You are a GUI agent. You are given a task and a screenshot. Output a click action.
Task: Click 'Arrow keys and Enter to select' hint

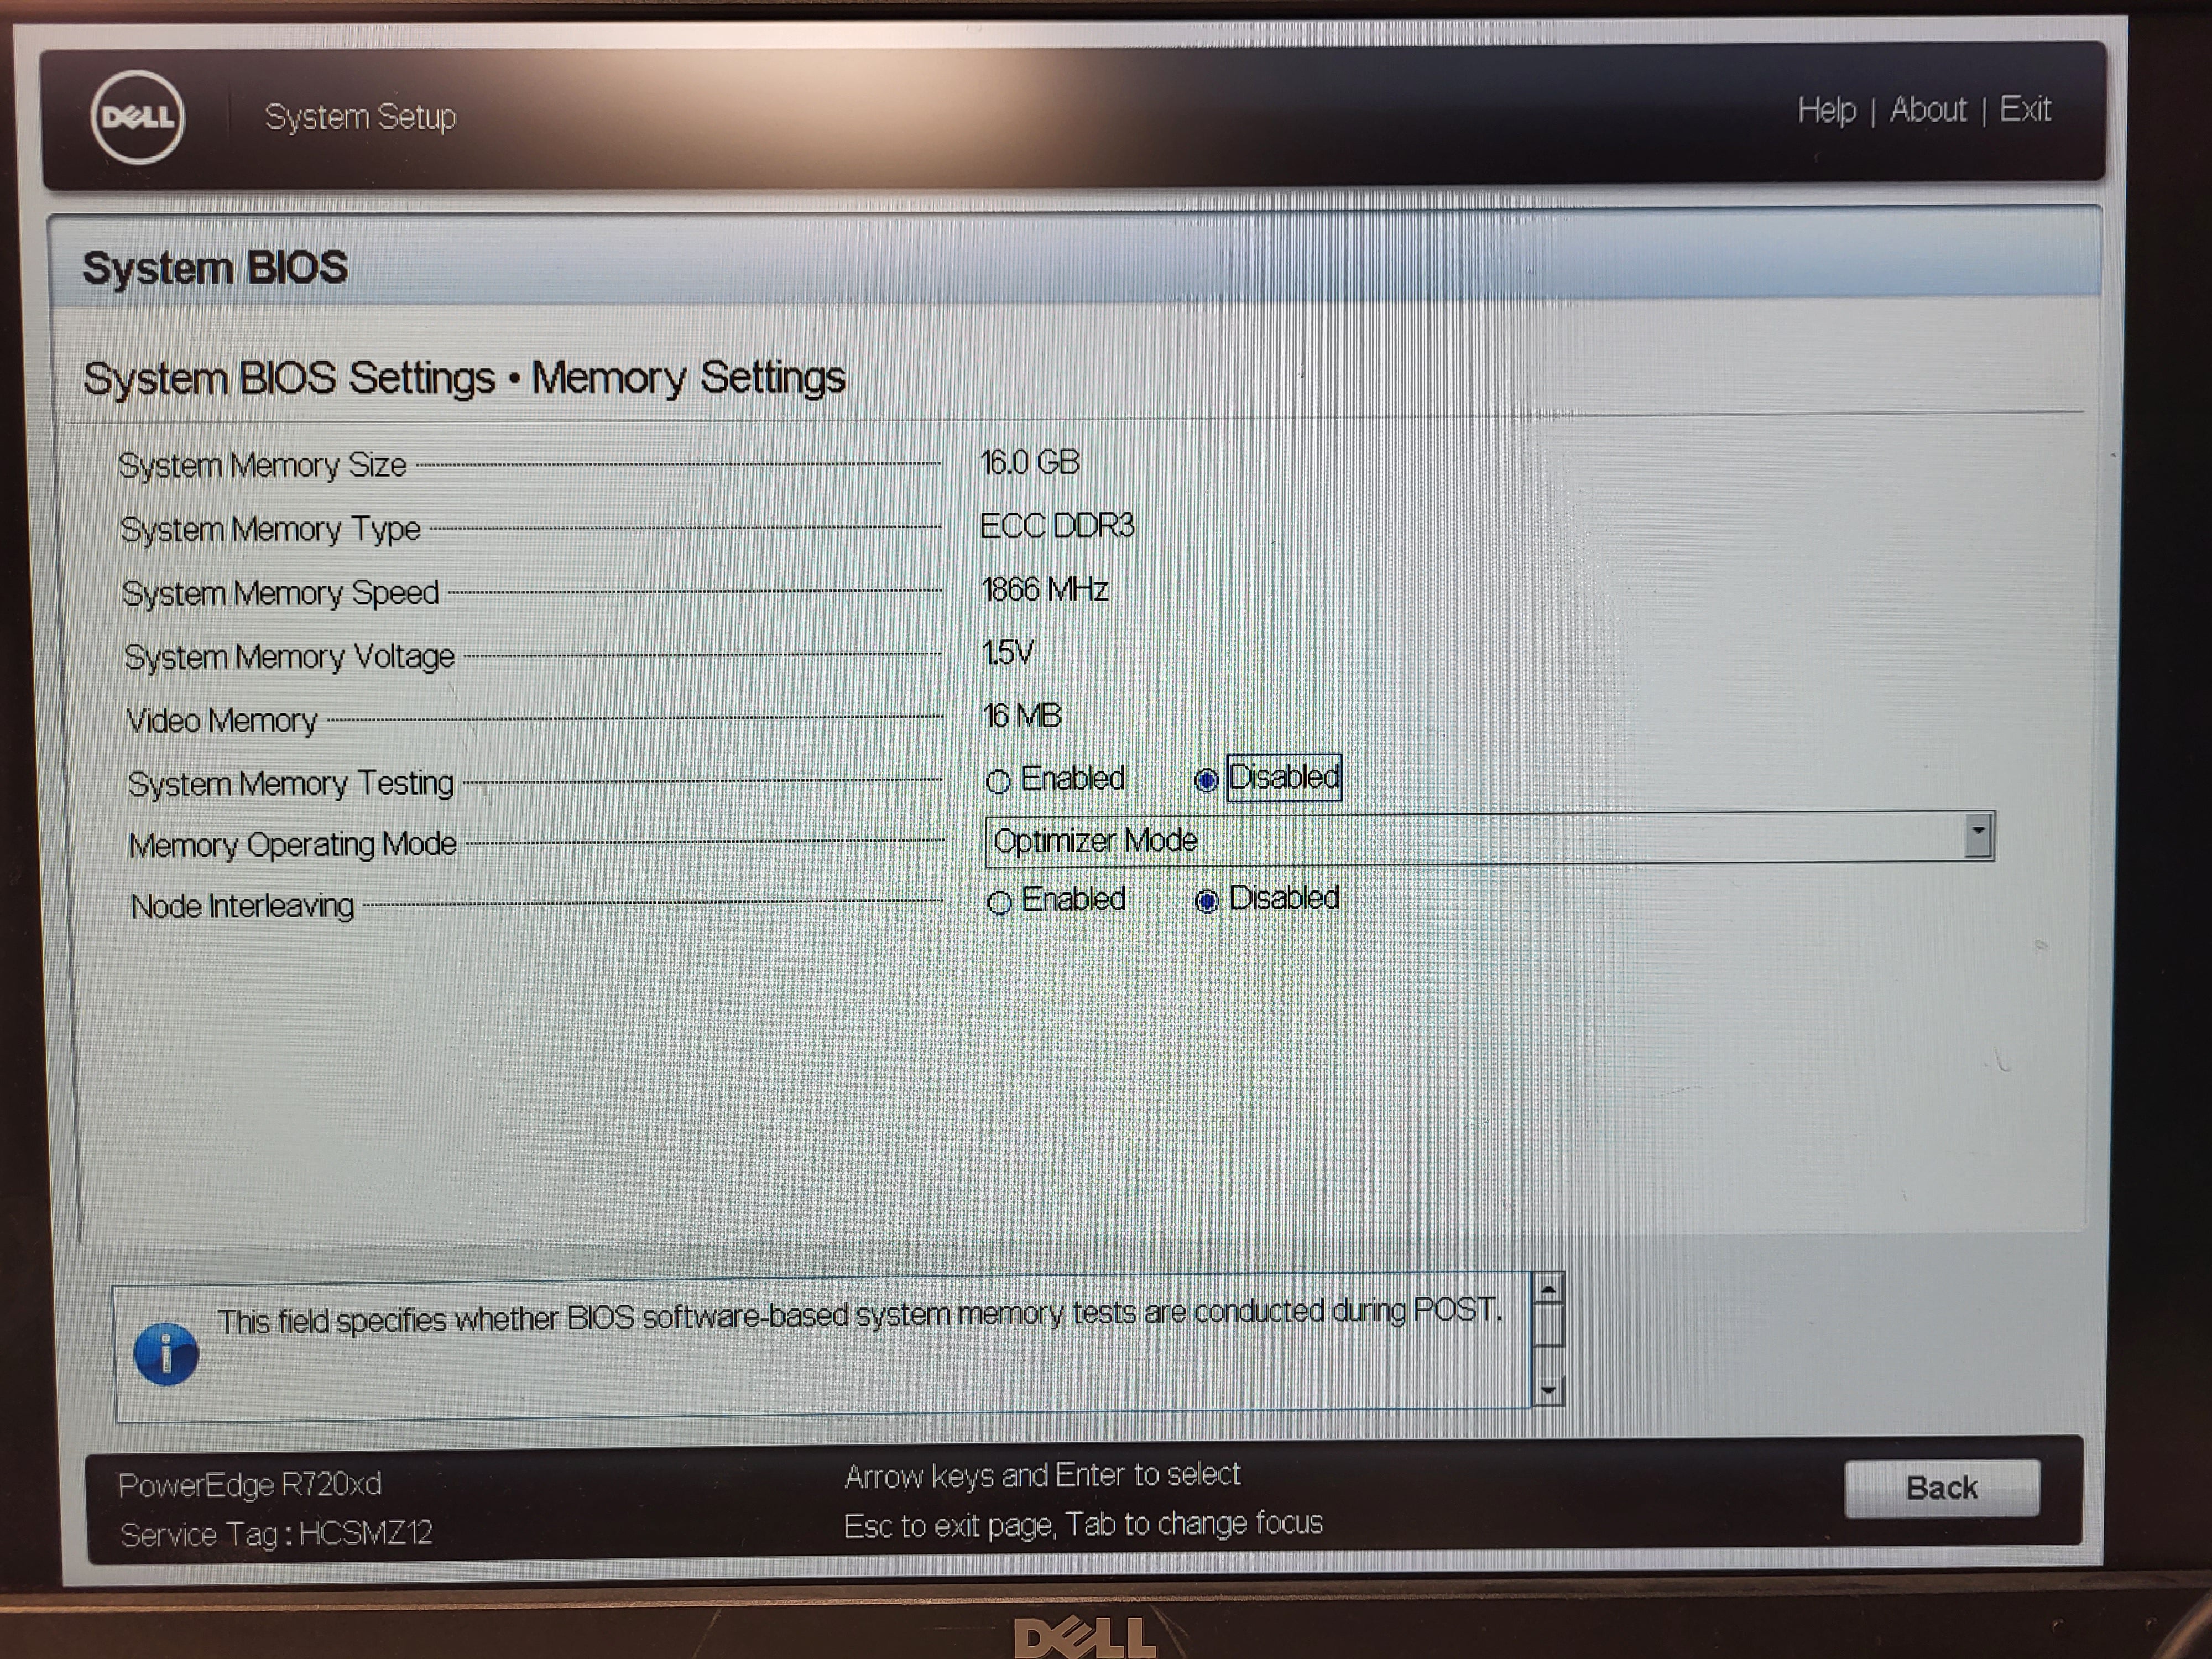1042,1475
